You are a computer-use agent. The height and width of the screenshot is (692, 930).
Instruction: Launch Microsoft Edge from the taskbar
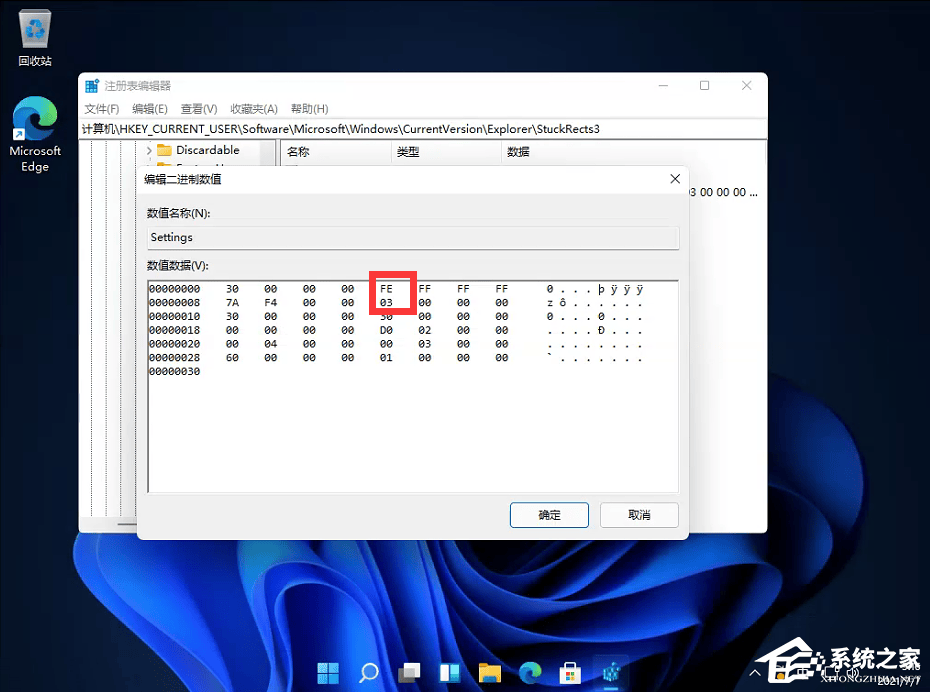coord(529,672)
